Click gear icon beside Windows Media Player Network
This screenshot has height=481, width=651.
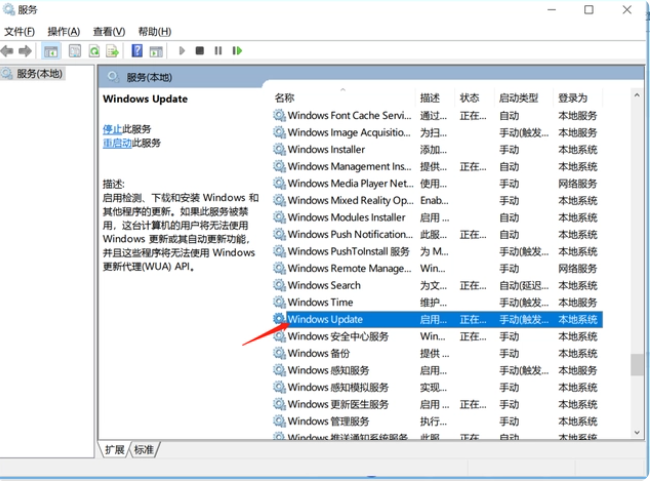click(x=279, y=183)
